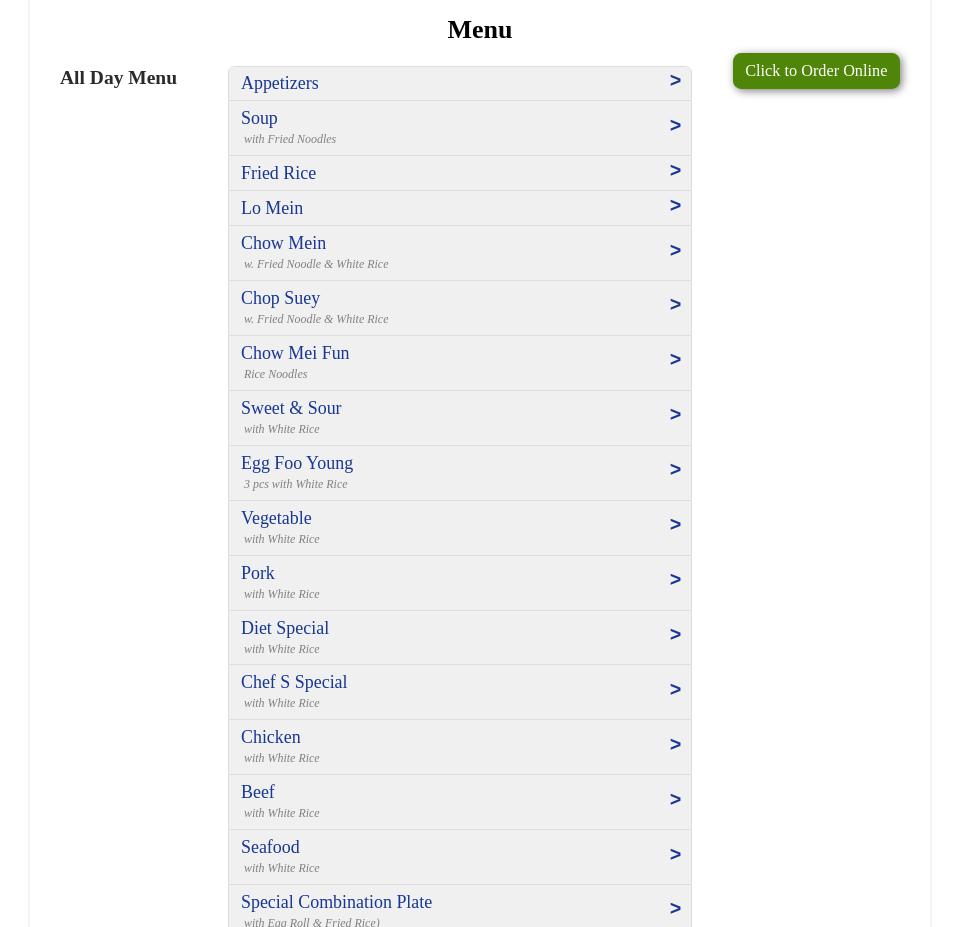Viewport: 960px width, 927px height.
Task: Open the Diet Special menu section
Action: [285, 628]
